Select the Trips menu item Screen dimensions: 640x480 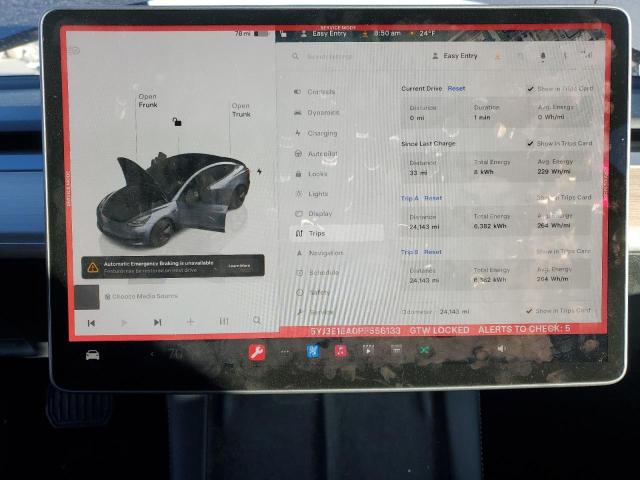337,233
